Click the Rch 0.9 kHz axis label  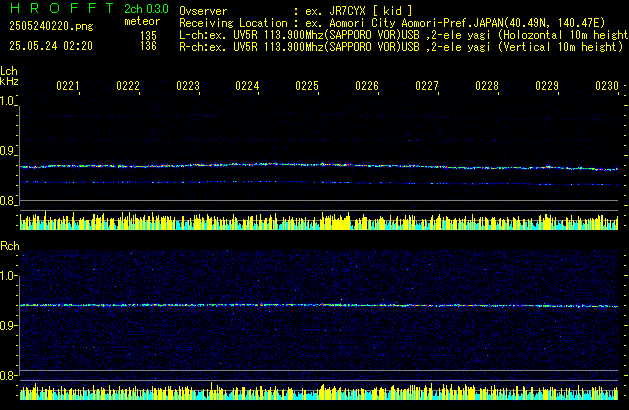7,325
